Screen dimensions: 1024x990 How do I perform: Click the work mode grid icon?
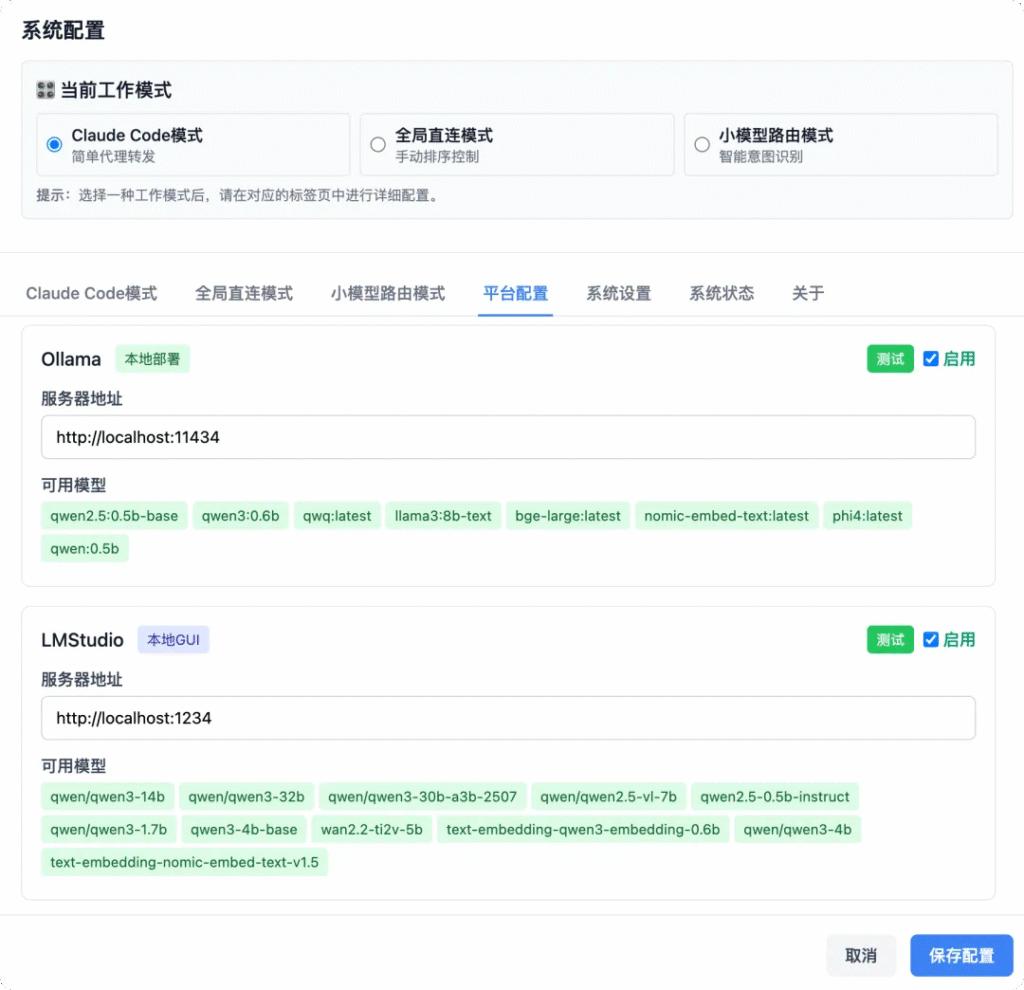coord(46,90)
